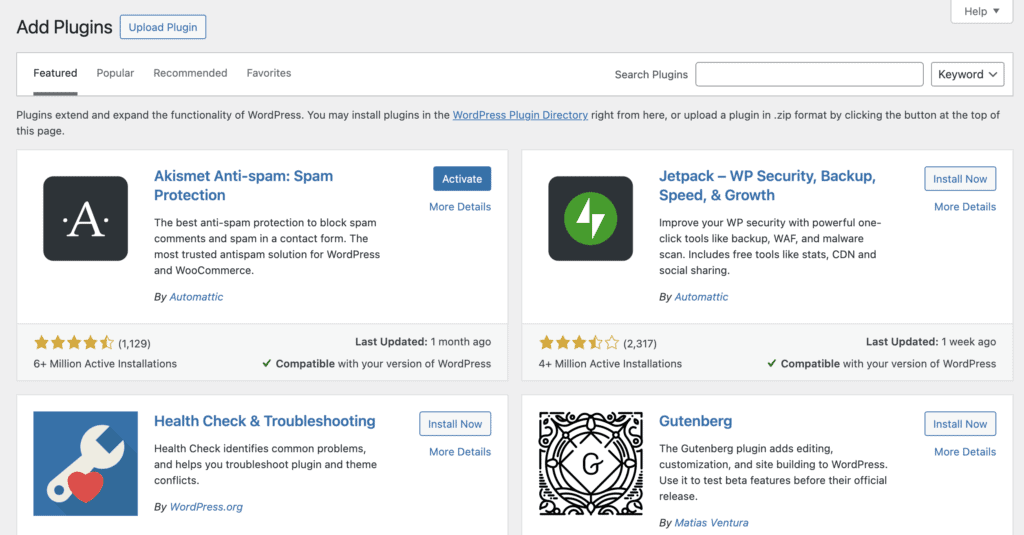Switch to the Featured tab
Viewport: 1024px width, 535px height.
[56, 73]
